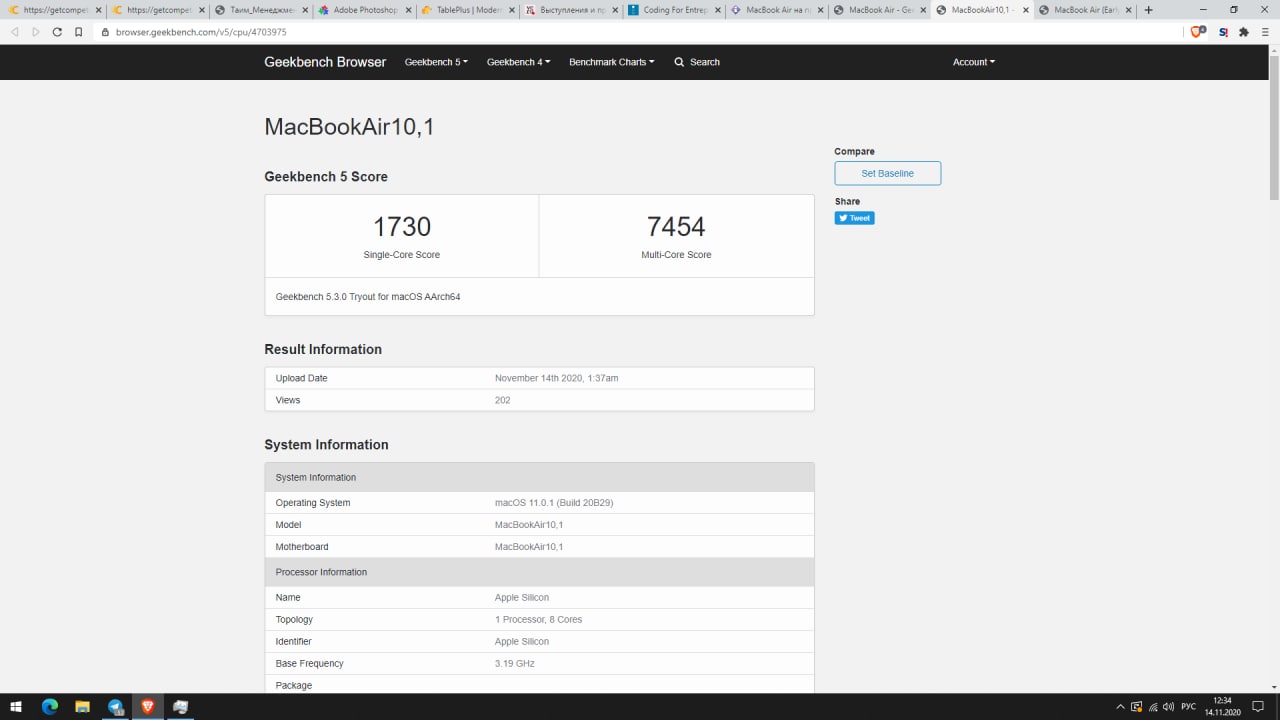Switch to Brave browser on the taskbar
Viewport: 1280px width, 720px height.
click(148, 706)
